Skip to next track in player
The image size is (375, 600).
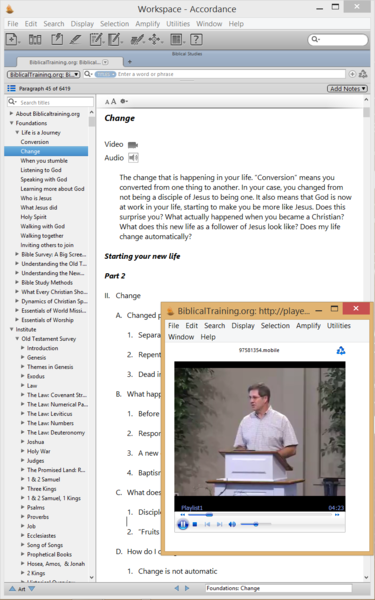click(x=219, y=524)
